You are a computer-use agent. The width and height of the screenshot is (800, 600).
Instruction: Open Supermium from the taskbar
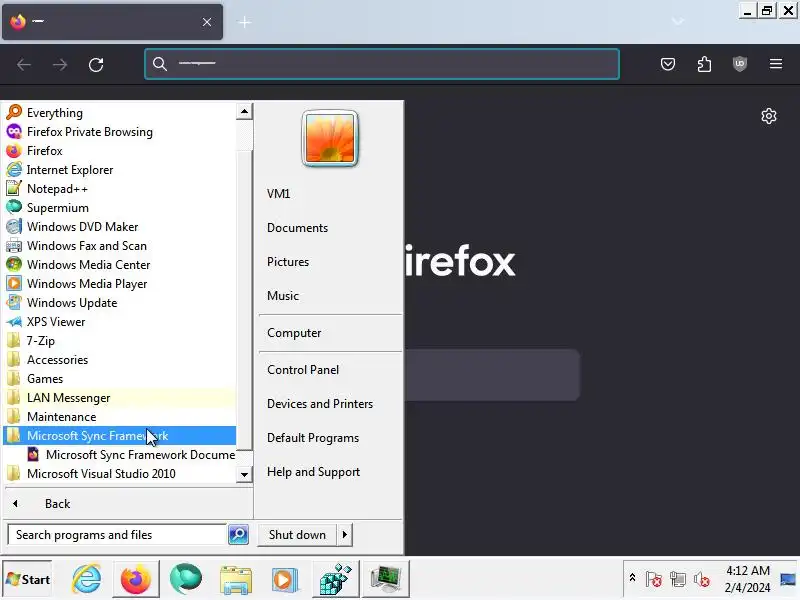[186, 579]
